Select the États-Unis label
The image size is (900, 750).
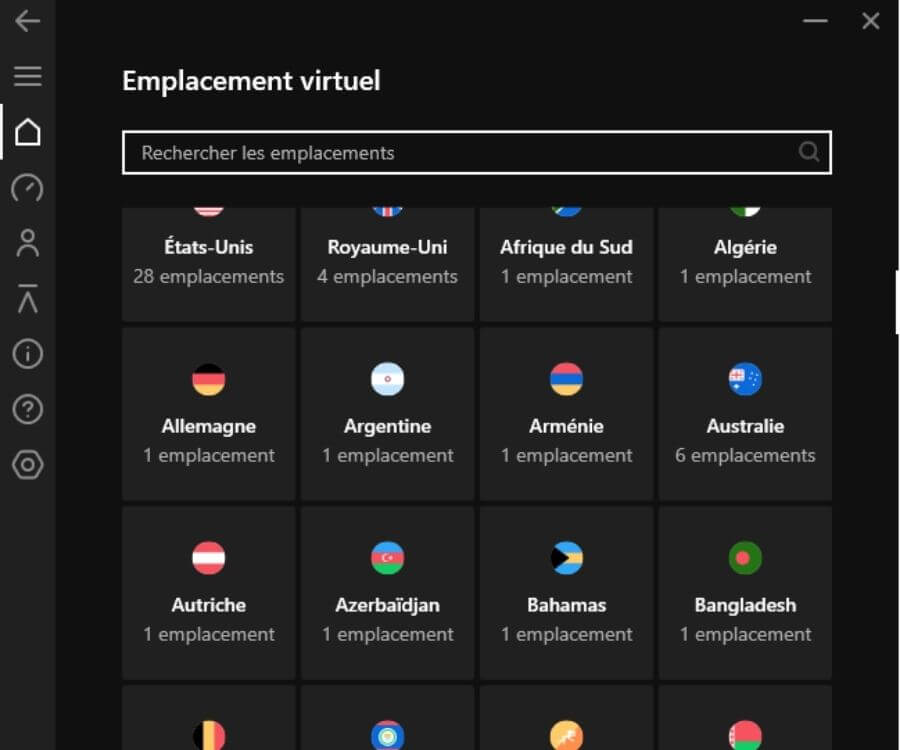coord(208,247)
